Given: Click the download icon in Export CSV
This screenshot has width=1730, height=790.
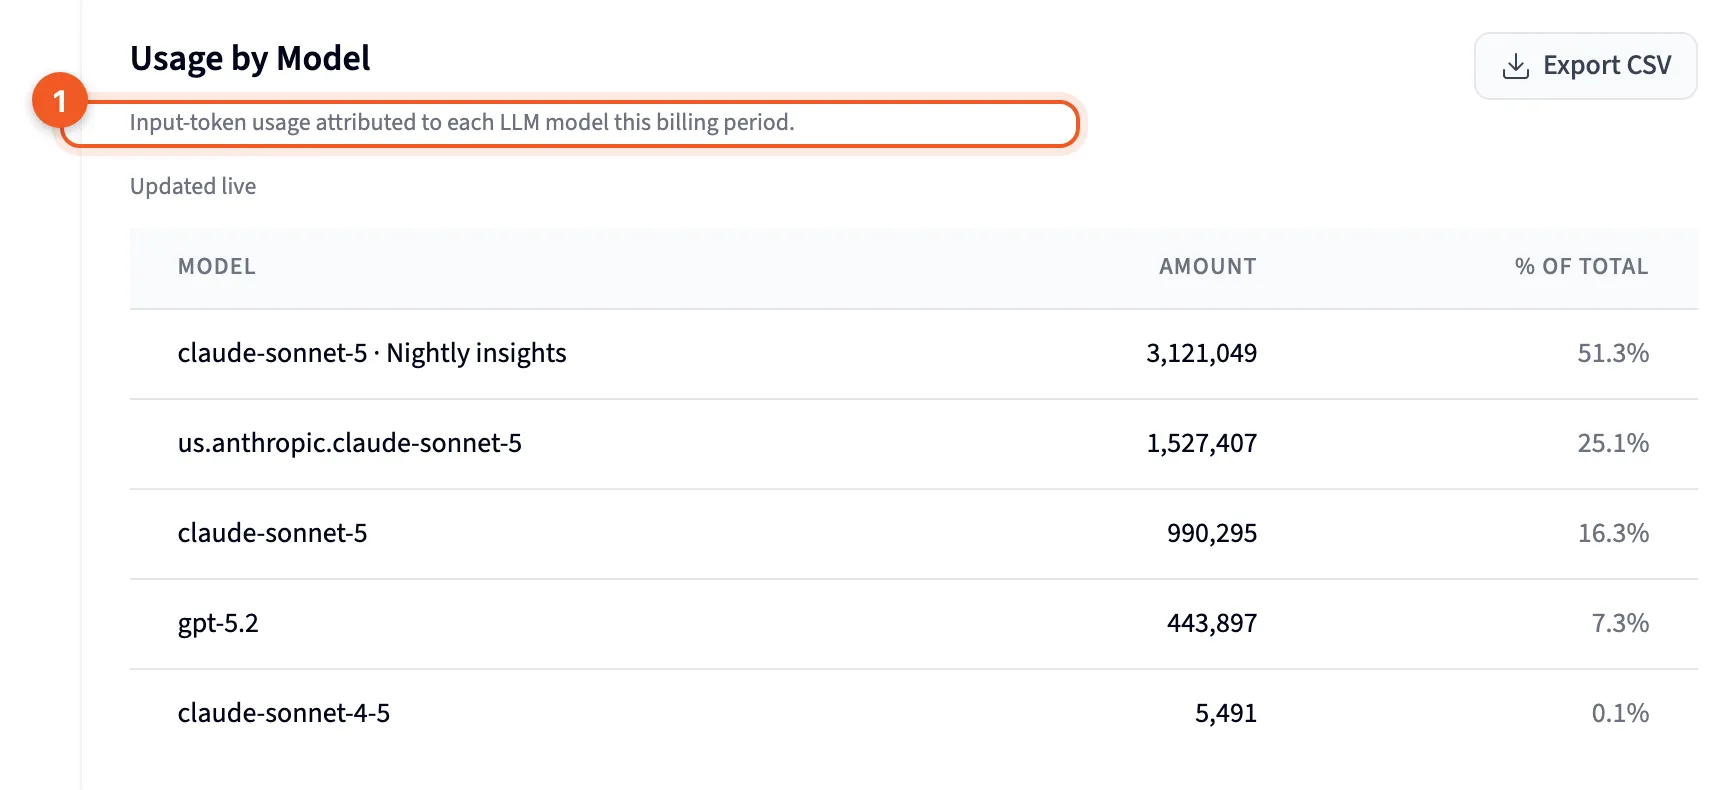Looking at the screenshot, I should pyautogui.click(x=1516, y=66).
